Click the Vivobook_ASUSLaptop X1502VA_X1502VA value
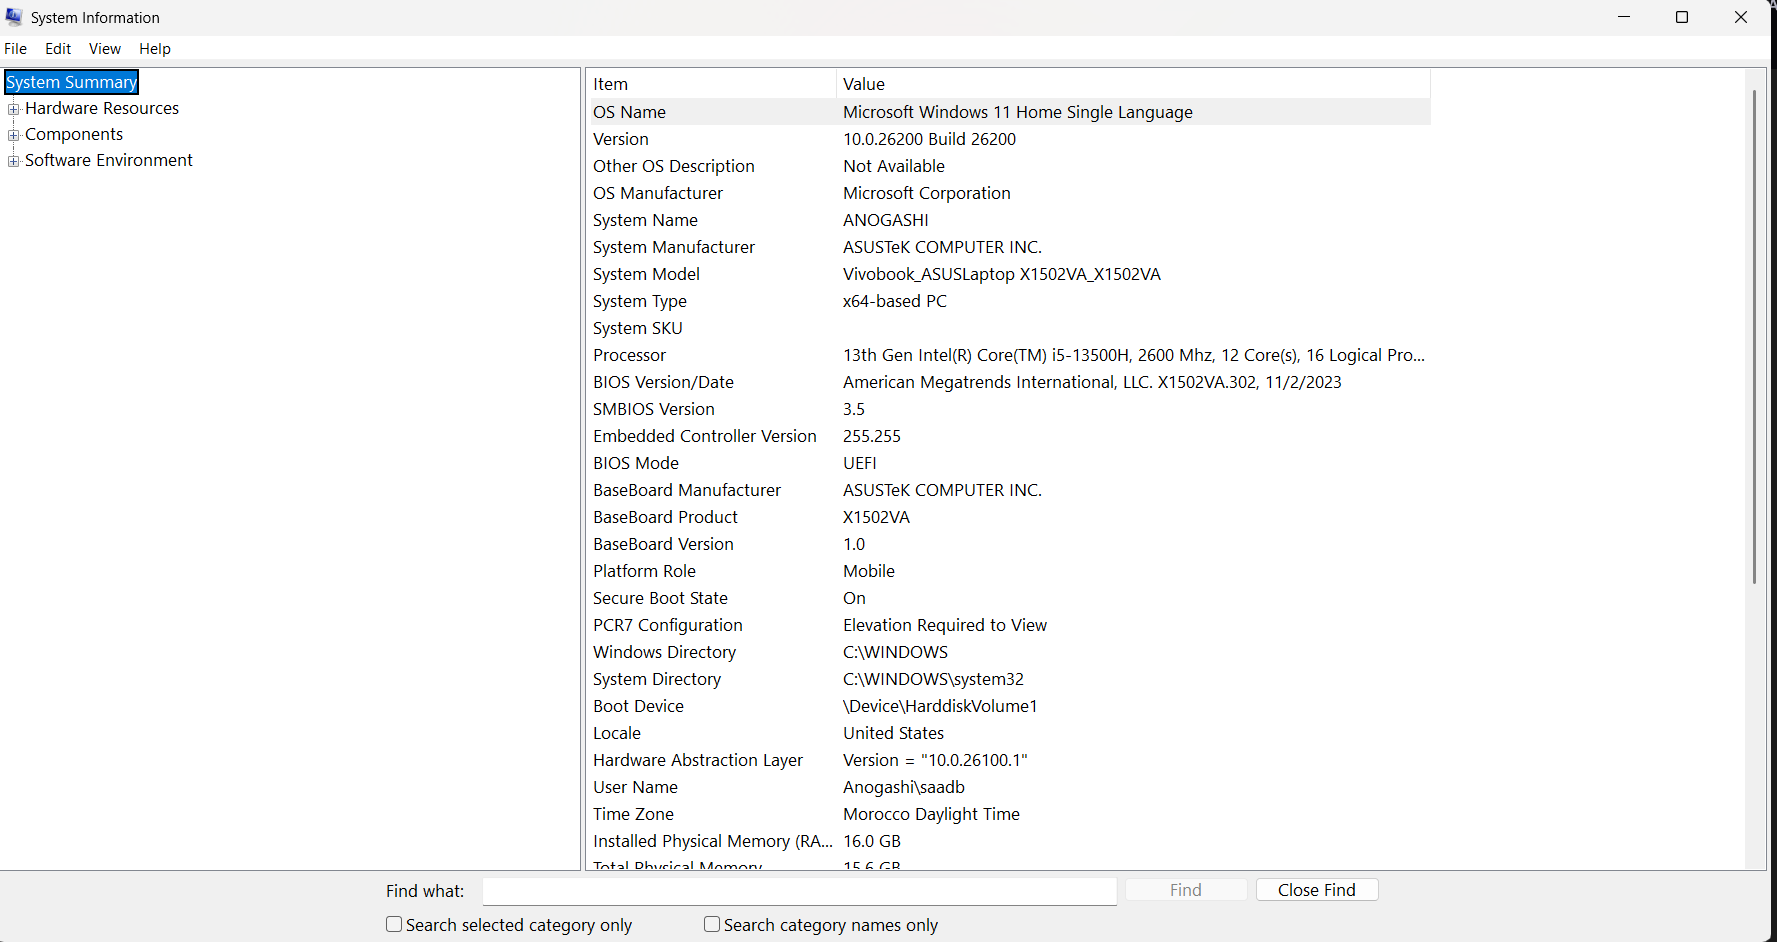The image size is (1777, 942). pyautogui.click(x=1002, y=274)
